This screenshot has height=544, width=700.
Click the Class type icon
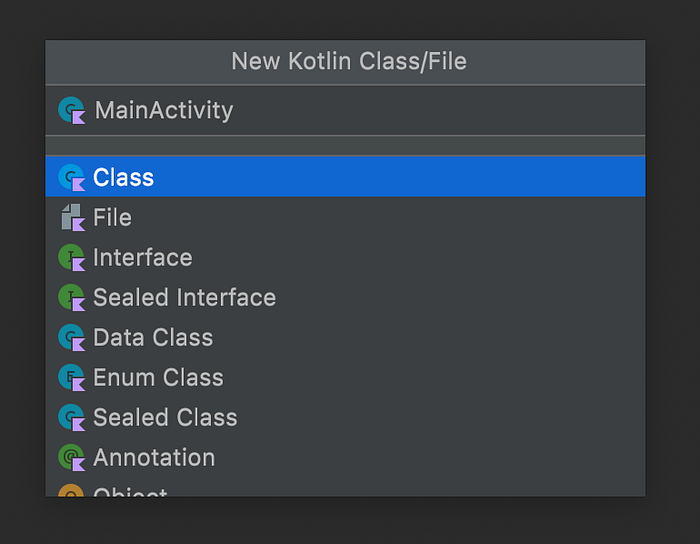pos(71,177)
